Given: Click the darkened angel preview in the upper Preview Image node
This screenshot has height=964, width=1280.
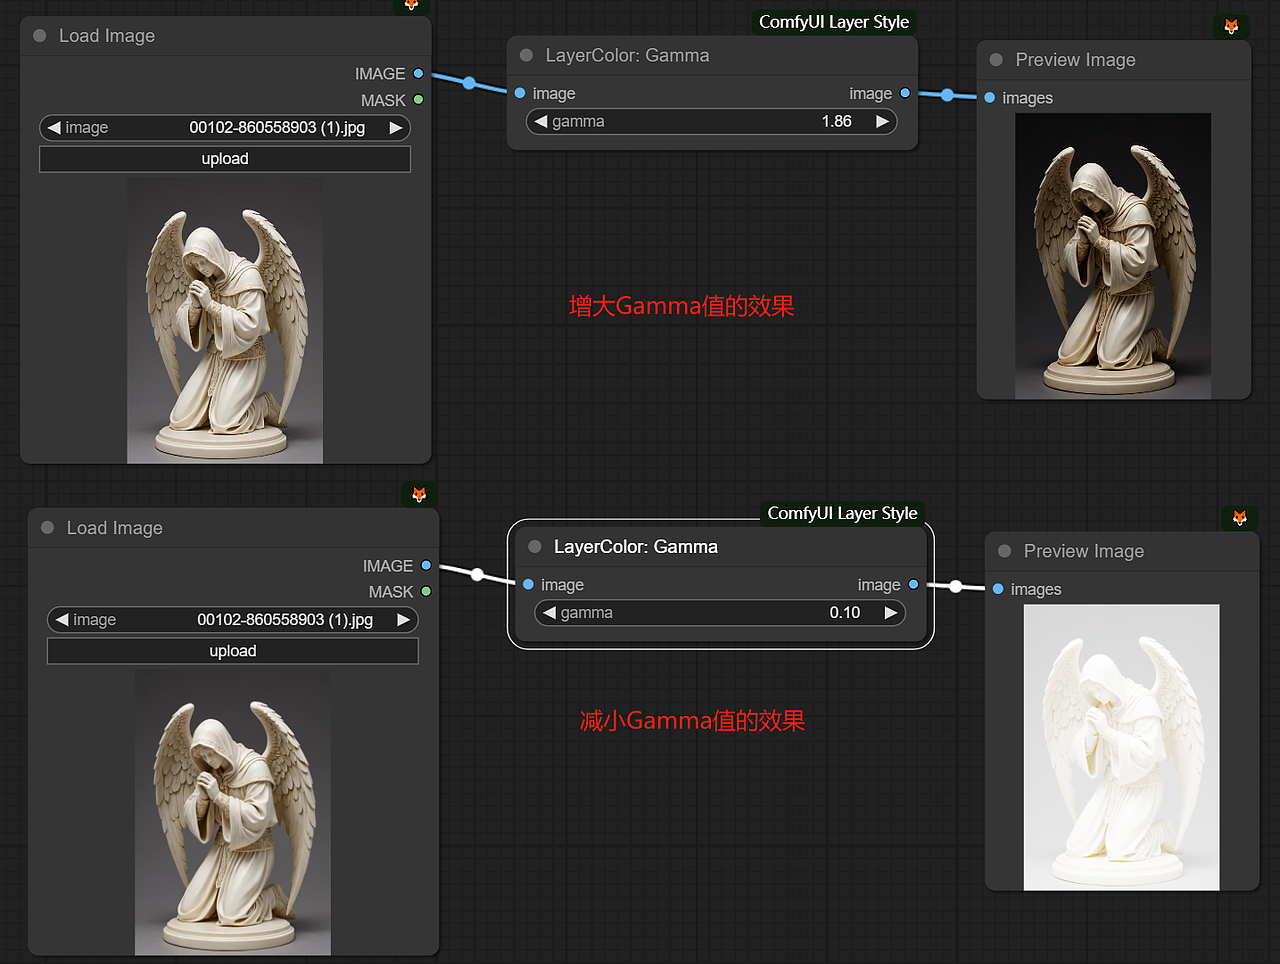Looking at the screenshot, I should [x=1113, y=256].
